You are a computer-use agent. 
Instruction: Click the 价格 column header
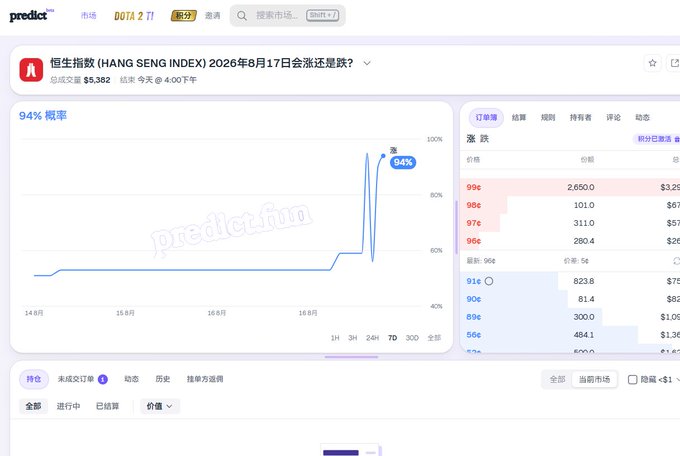click(473, 160)
